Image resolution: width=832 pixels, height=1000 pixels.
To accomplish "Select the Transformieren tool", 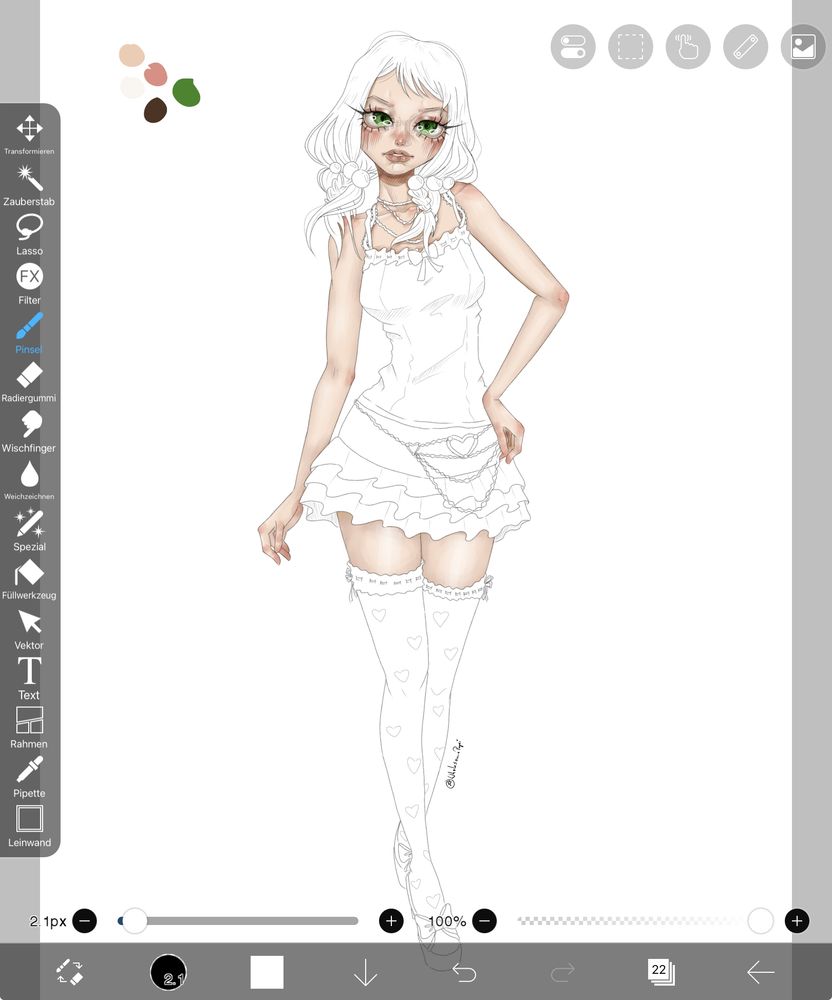I will click(29, 135).
